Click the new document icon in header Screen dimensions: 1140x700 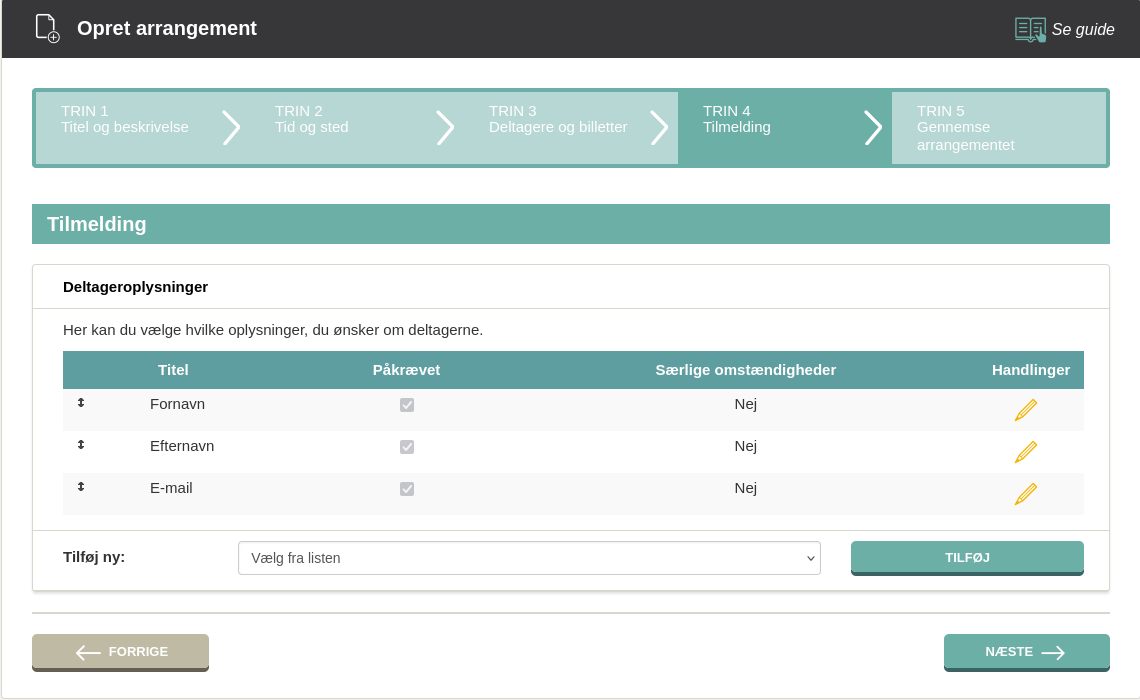pyautogui.click(x=47, y=28)
